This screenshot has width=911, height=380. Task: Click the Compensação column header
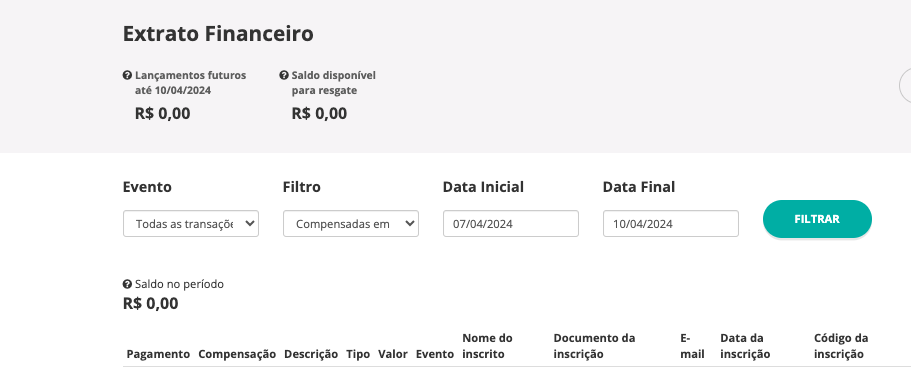click(237, 354)
